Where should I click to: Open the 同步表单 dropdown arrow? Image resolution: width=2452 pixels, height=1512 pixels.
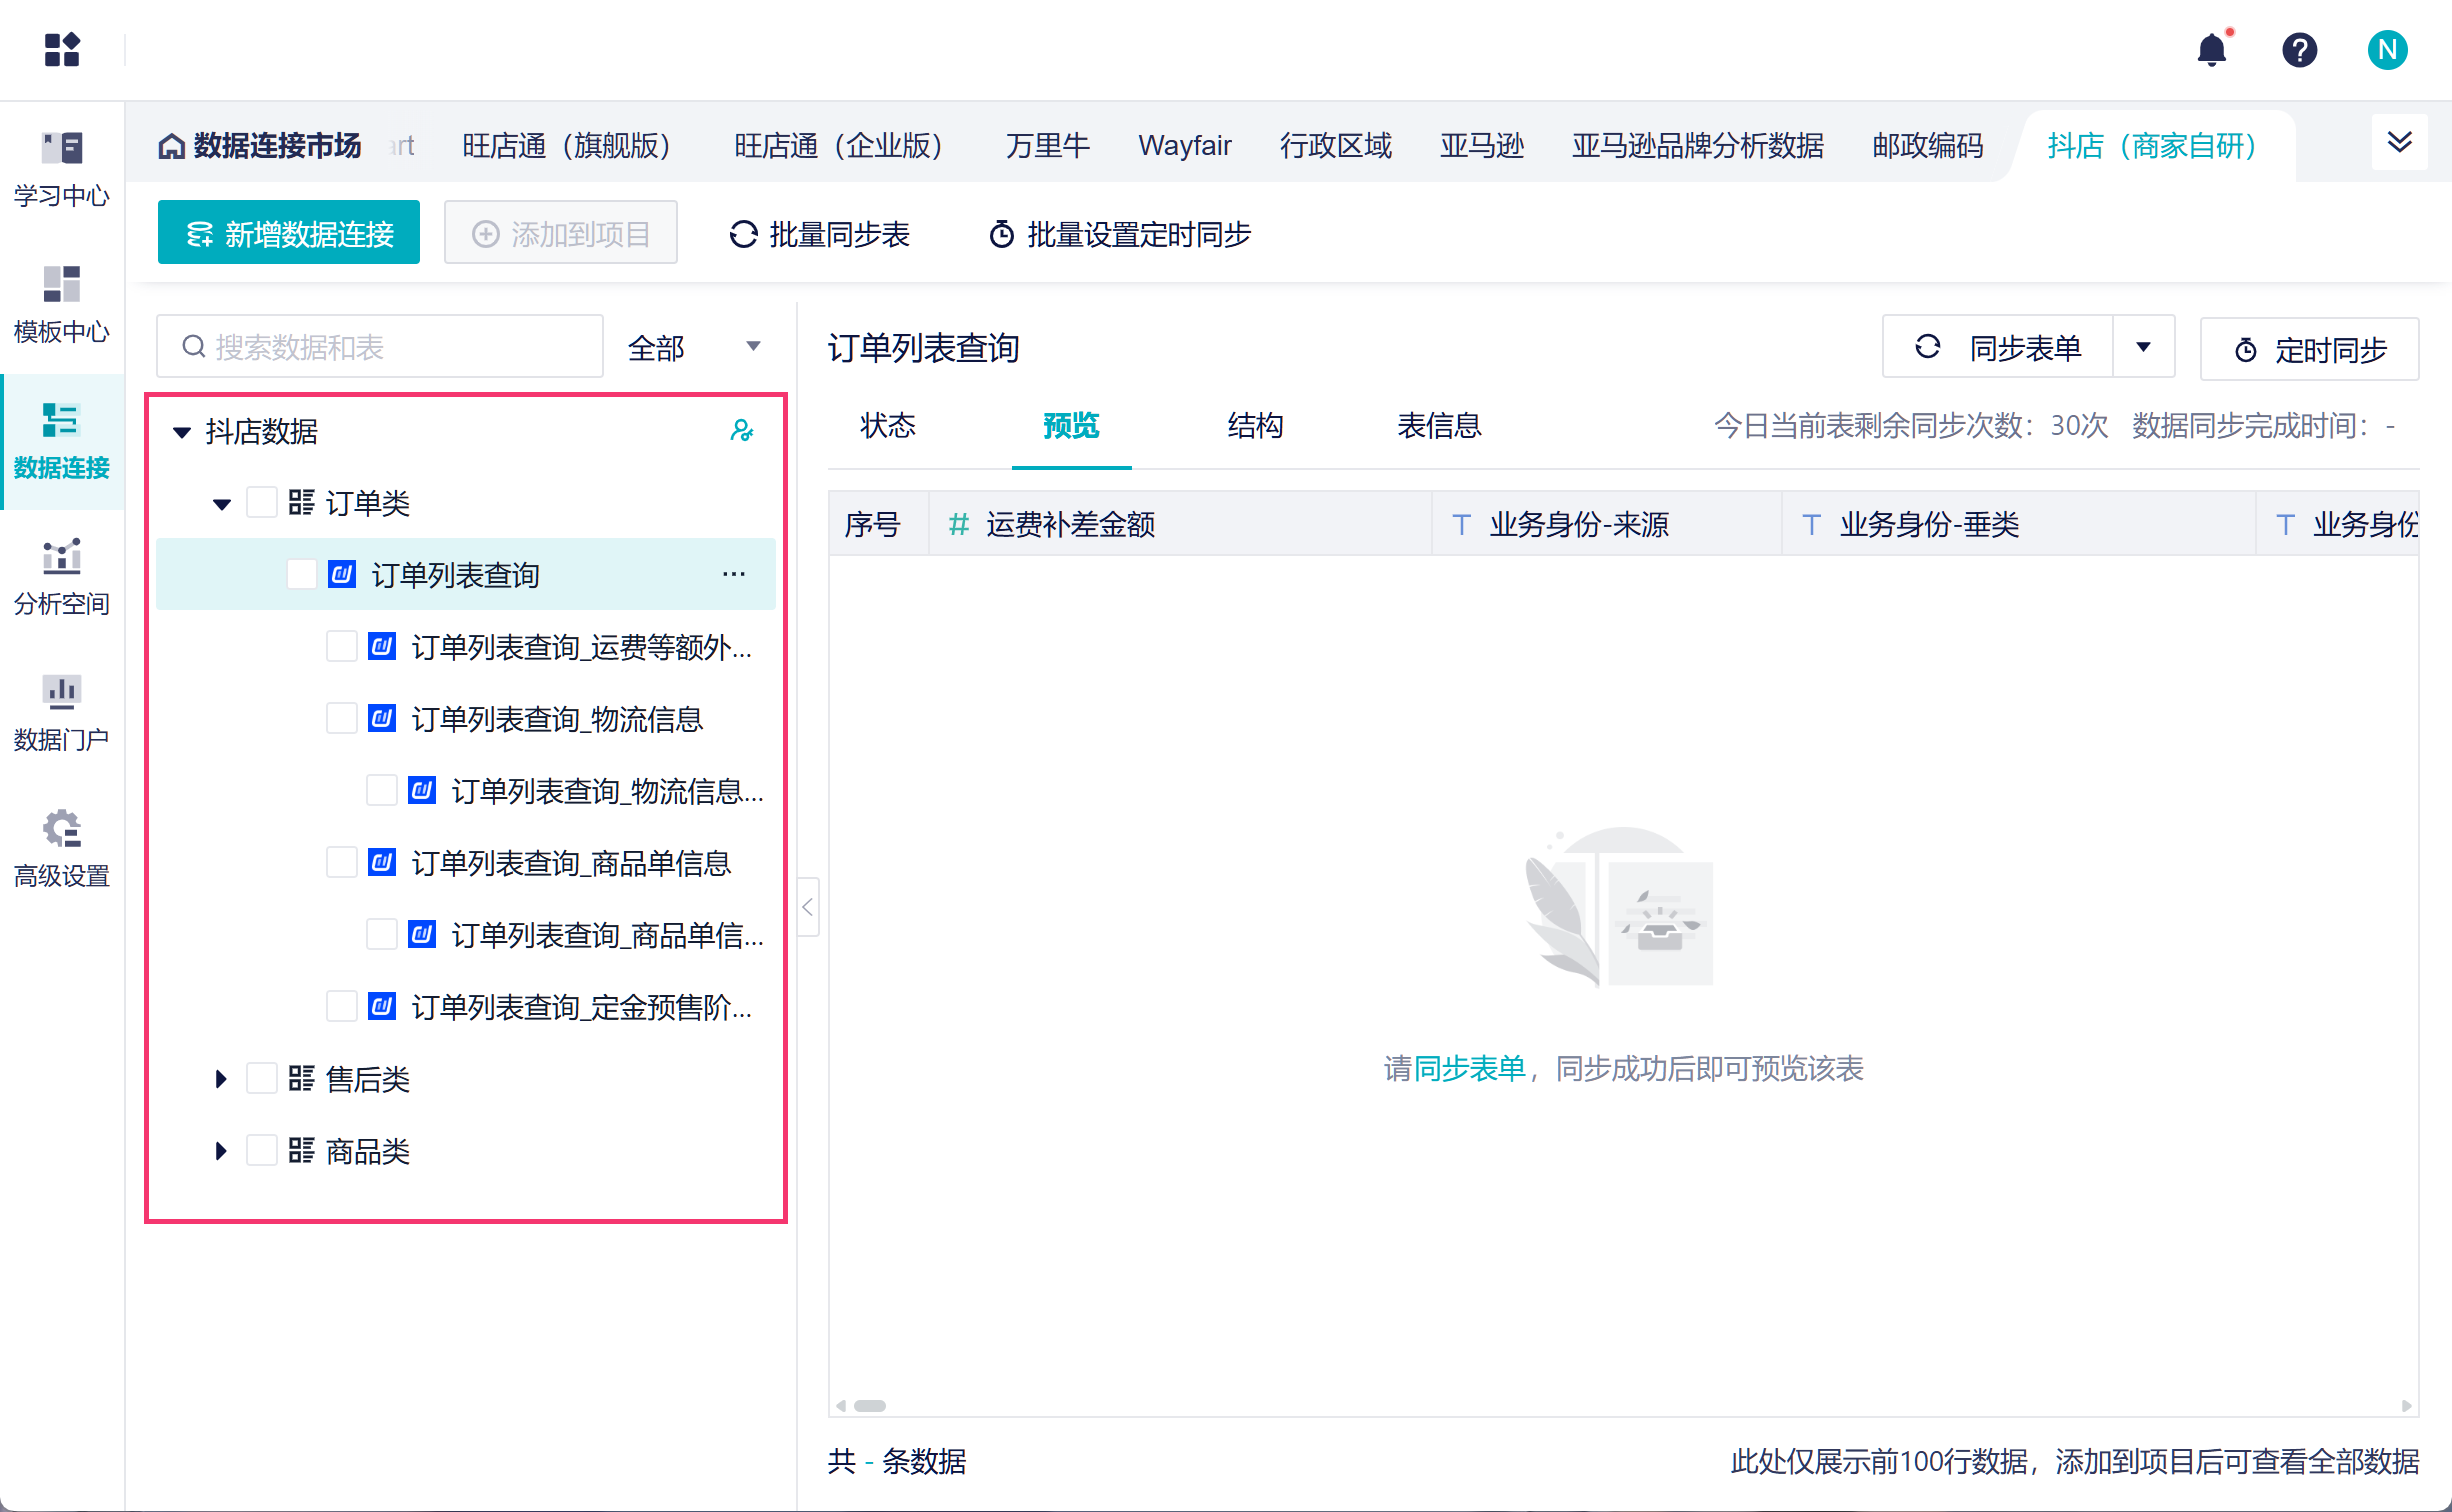point(2144,347)
